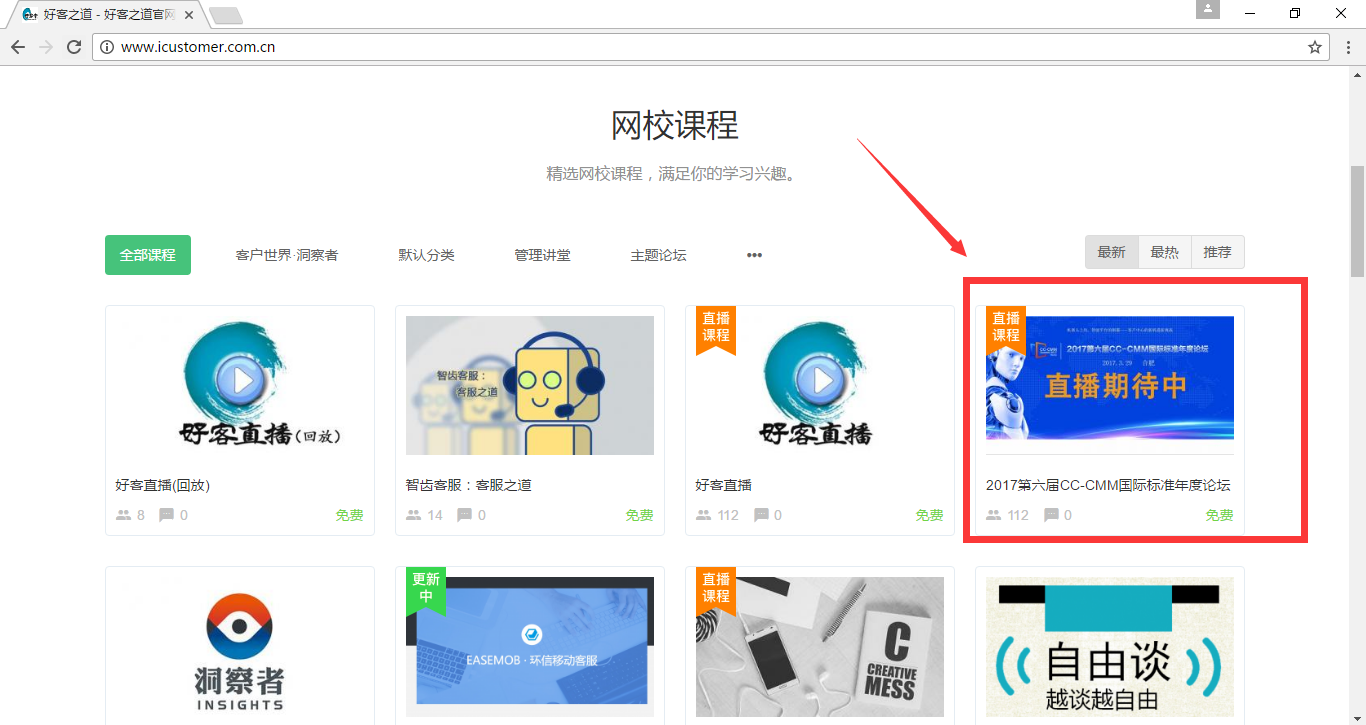Sort courses by 最新
The width and height of the screenshot is (1366, 725).
coord(1111,252)
